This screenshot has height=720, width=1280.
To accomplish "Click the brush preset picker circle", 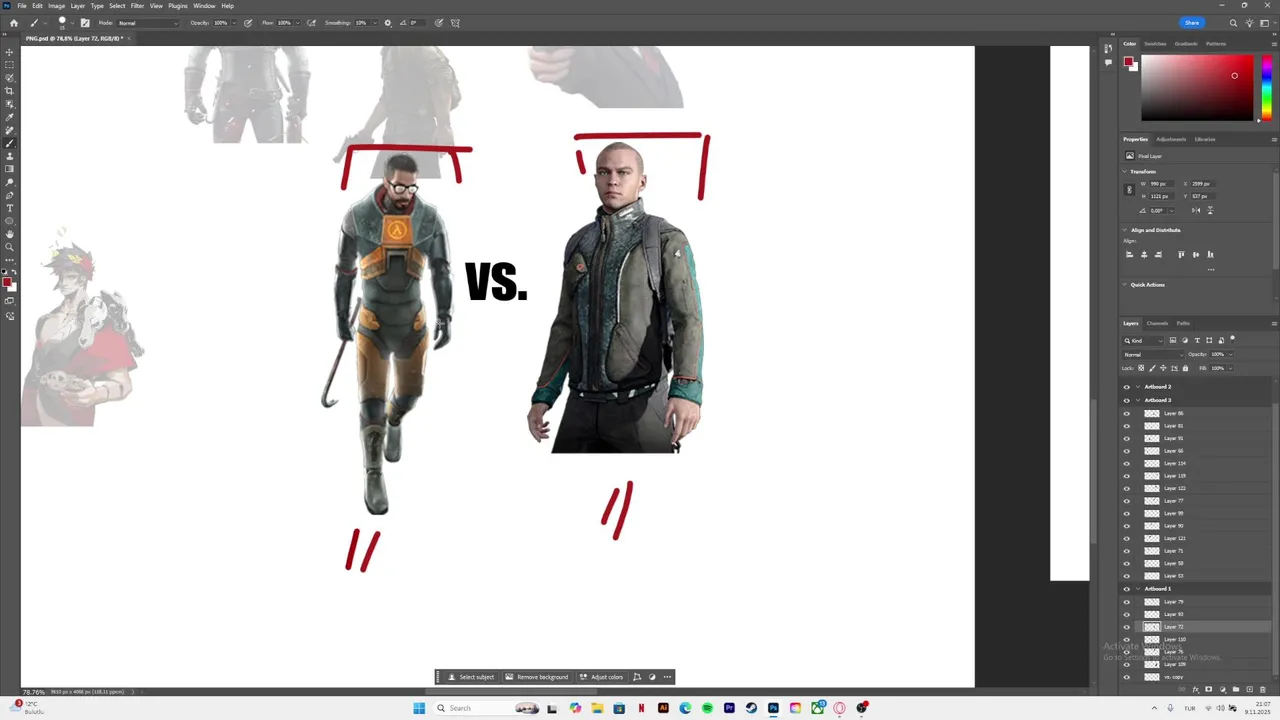I will (x=62, y=22).
